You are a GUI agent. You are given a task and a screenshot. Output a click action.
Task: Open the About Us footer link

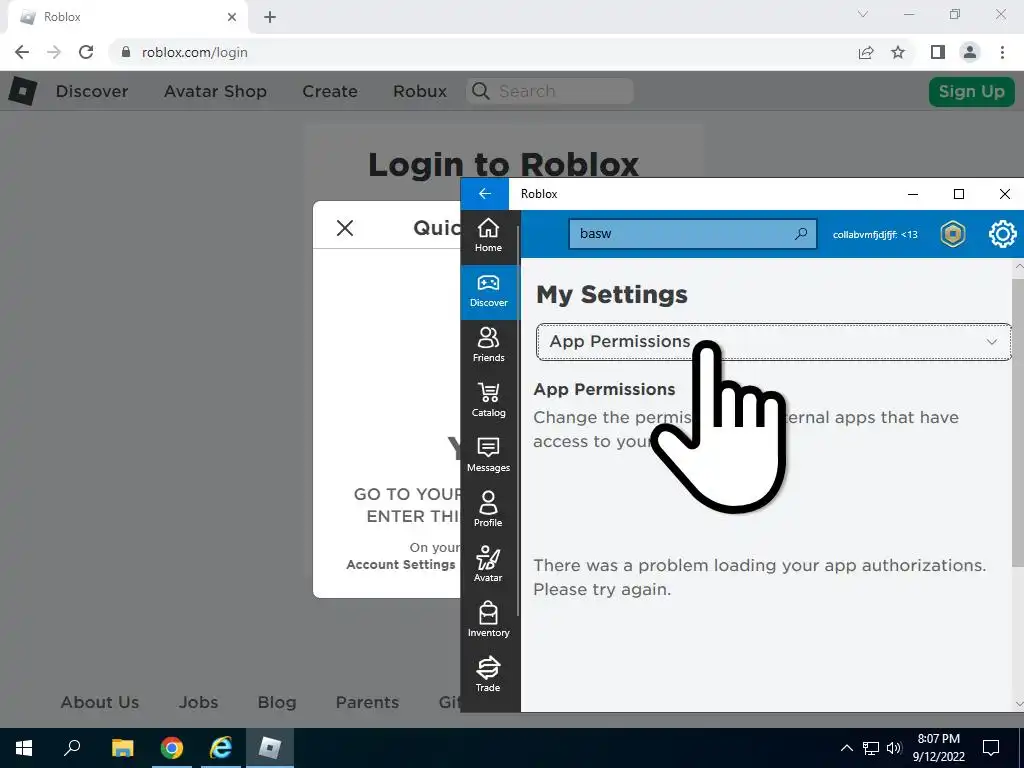tap(100, 702)
